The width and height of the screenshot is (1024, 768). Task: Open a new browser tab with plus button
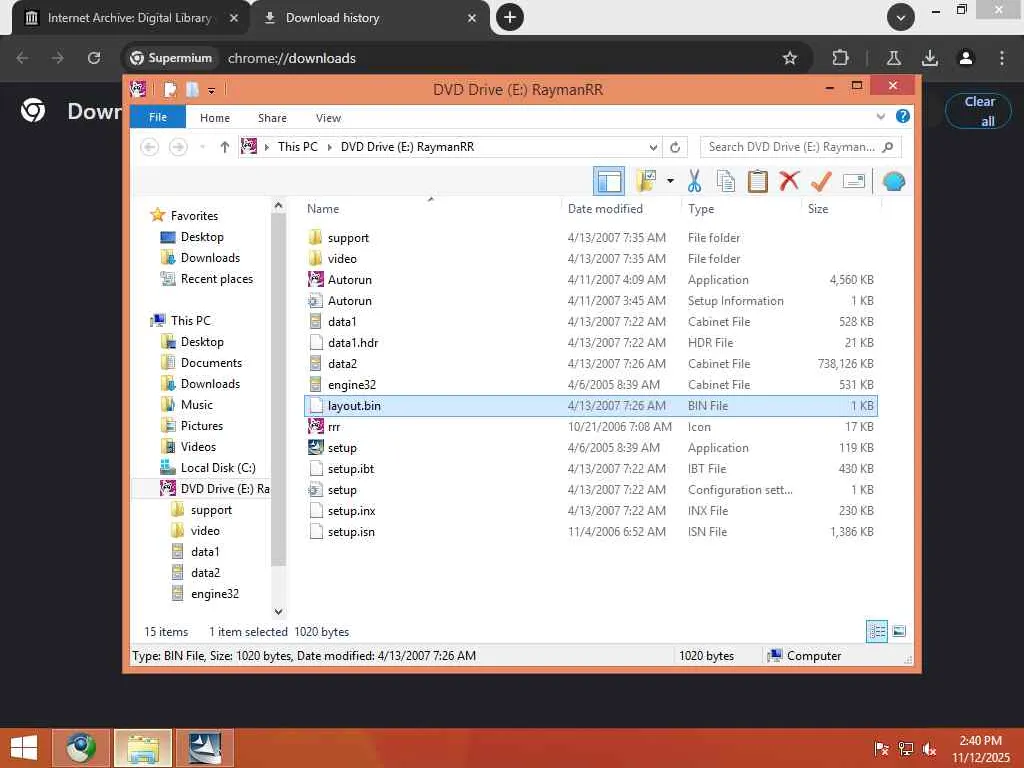[x=510, y=18]
